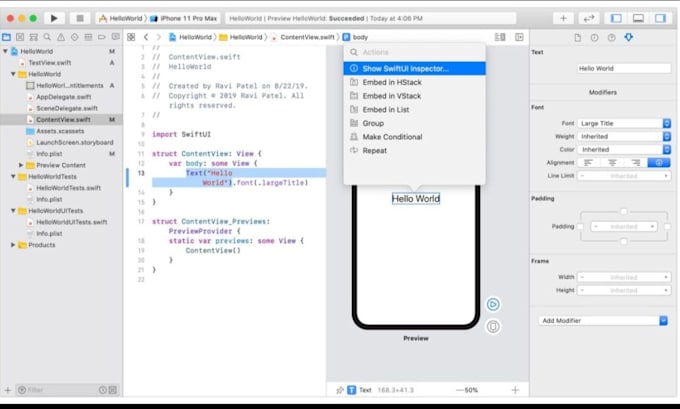The image size is (680, 409).
Task: Open the Font dropdown Large Title
Action: point(624,124)
